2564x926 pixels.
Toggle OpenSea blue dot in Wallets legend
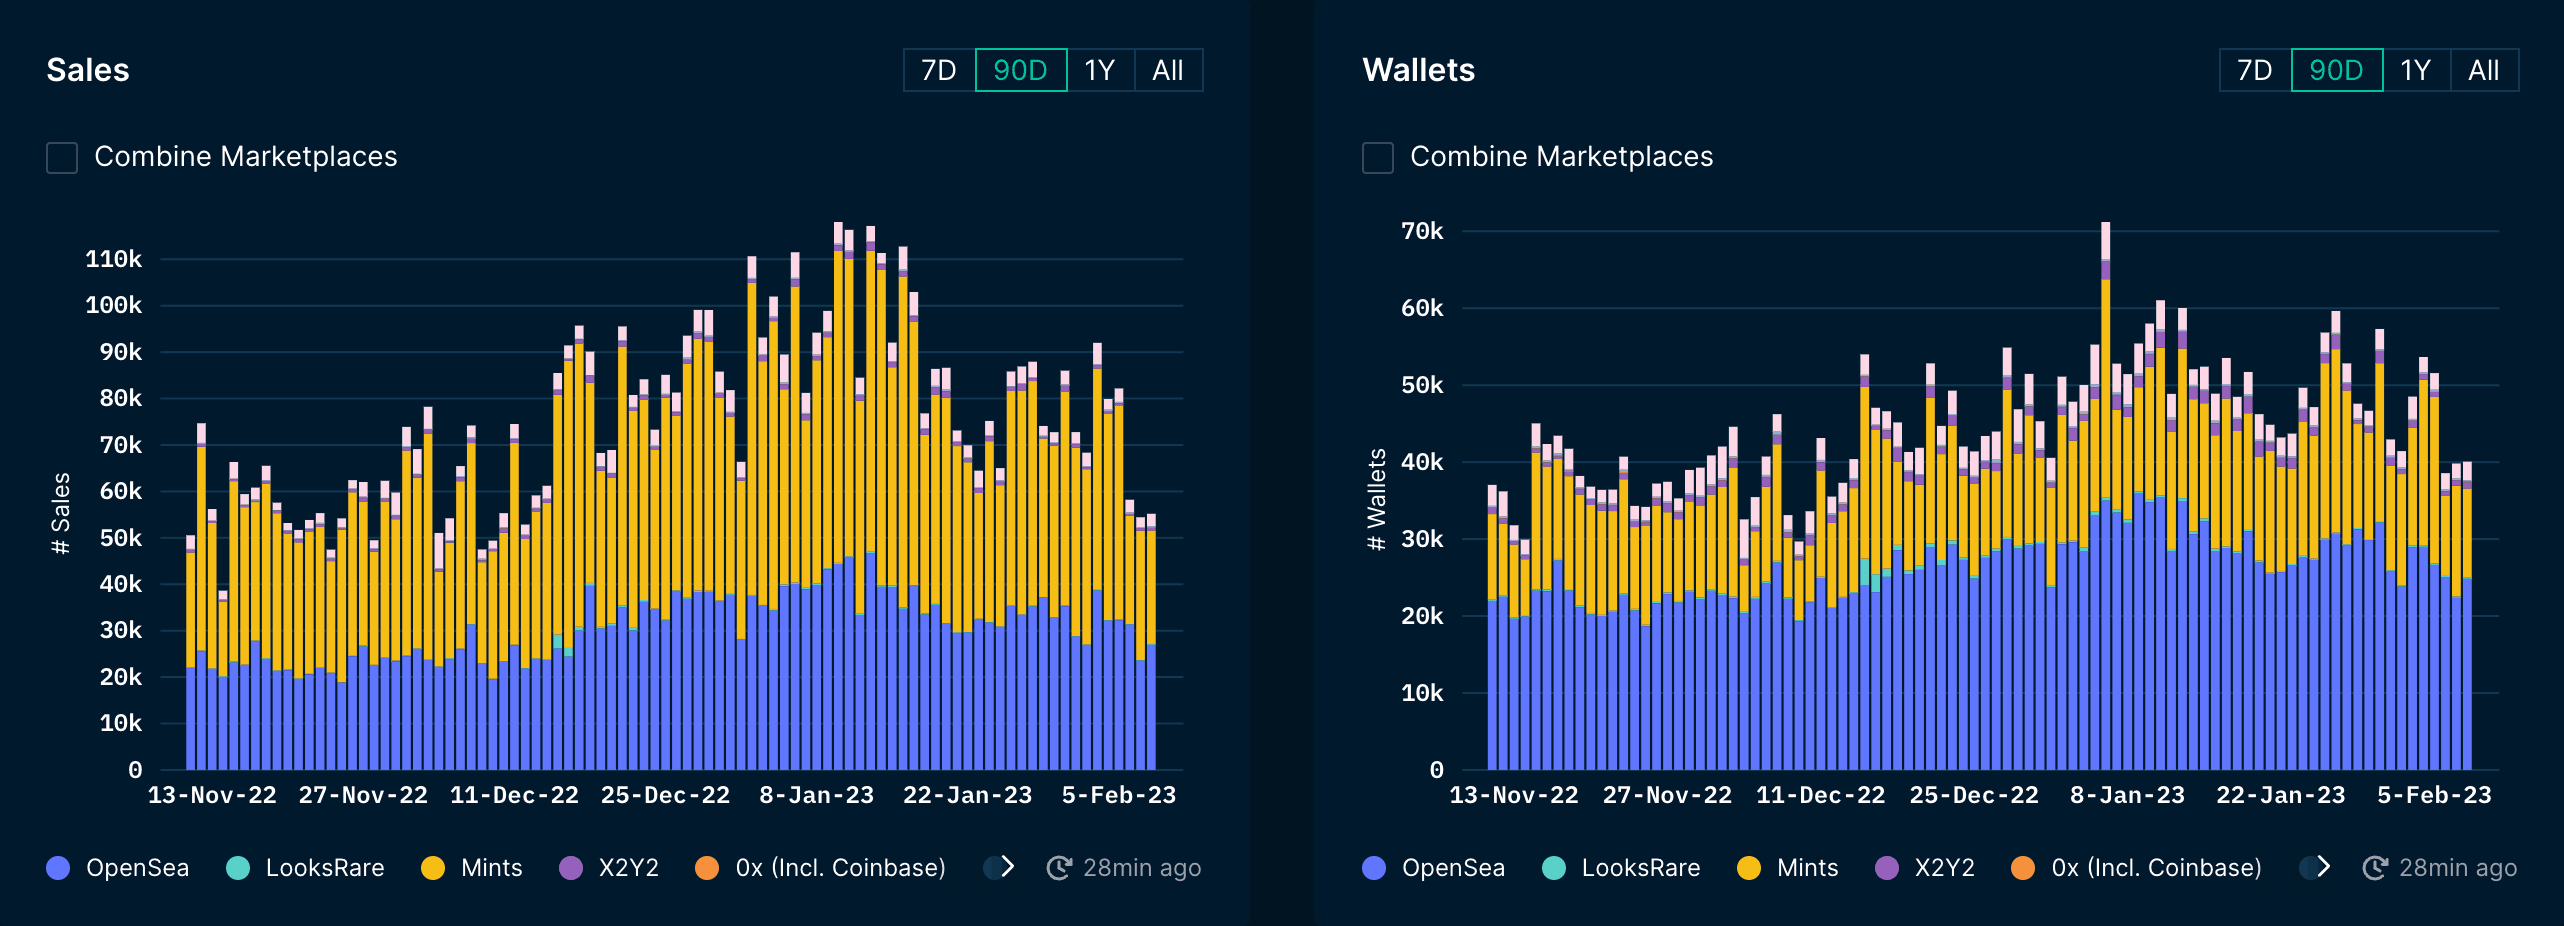(1374, 868)
